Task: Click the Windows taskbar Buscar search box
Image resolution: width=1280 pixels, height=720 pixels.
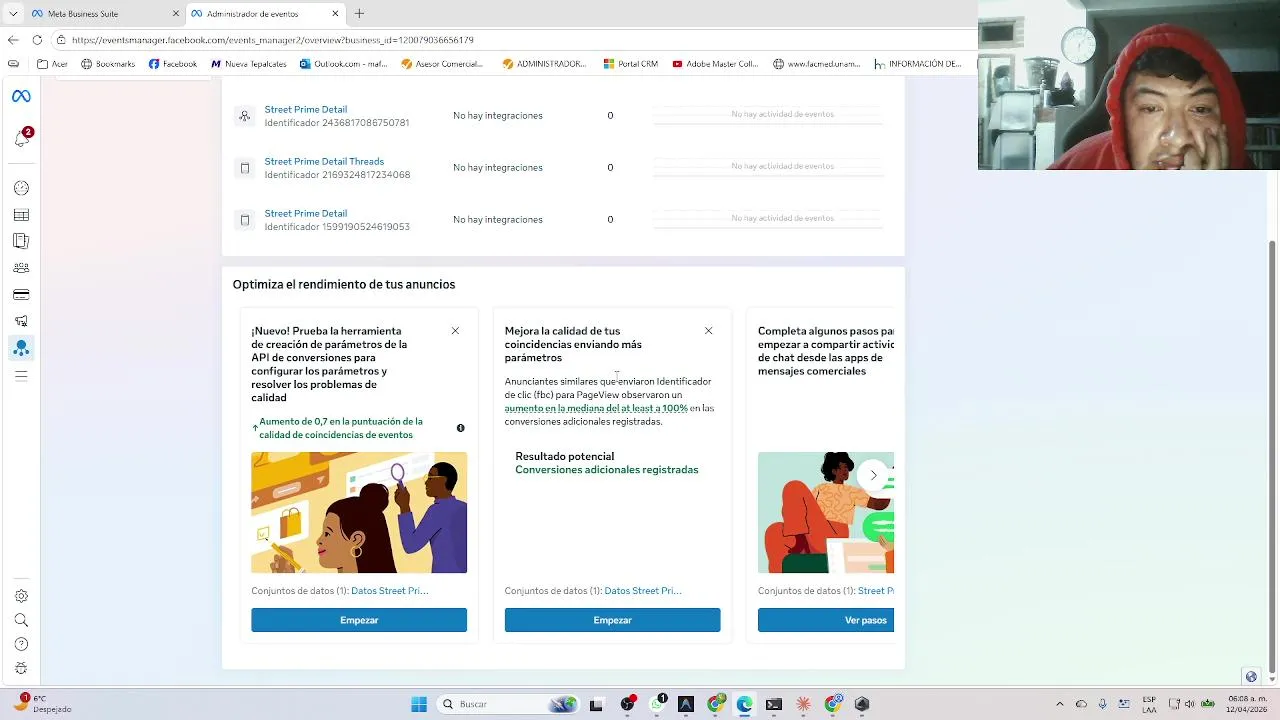Action: click(509, 704)
